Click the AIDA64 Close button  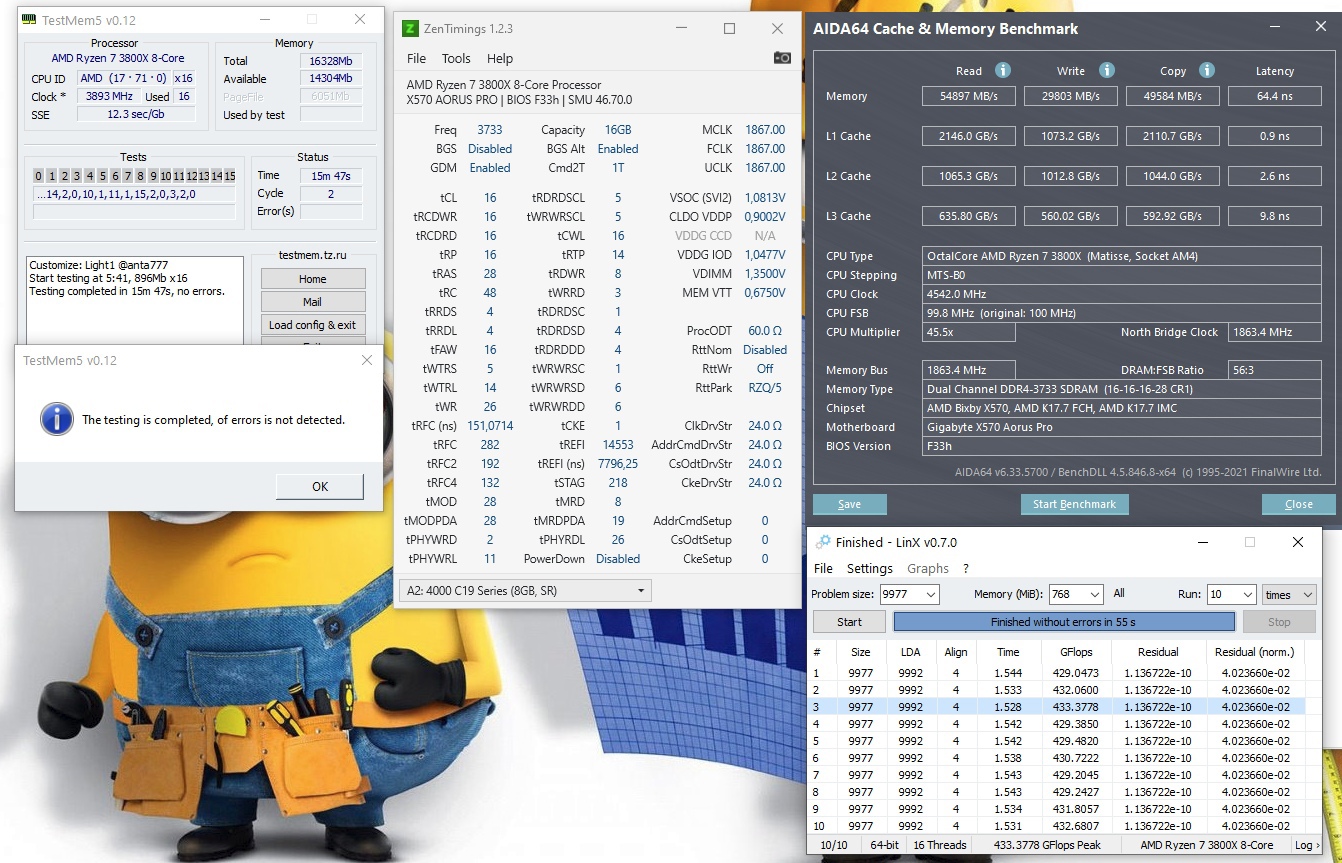(1299, 504)
